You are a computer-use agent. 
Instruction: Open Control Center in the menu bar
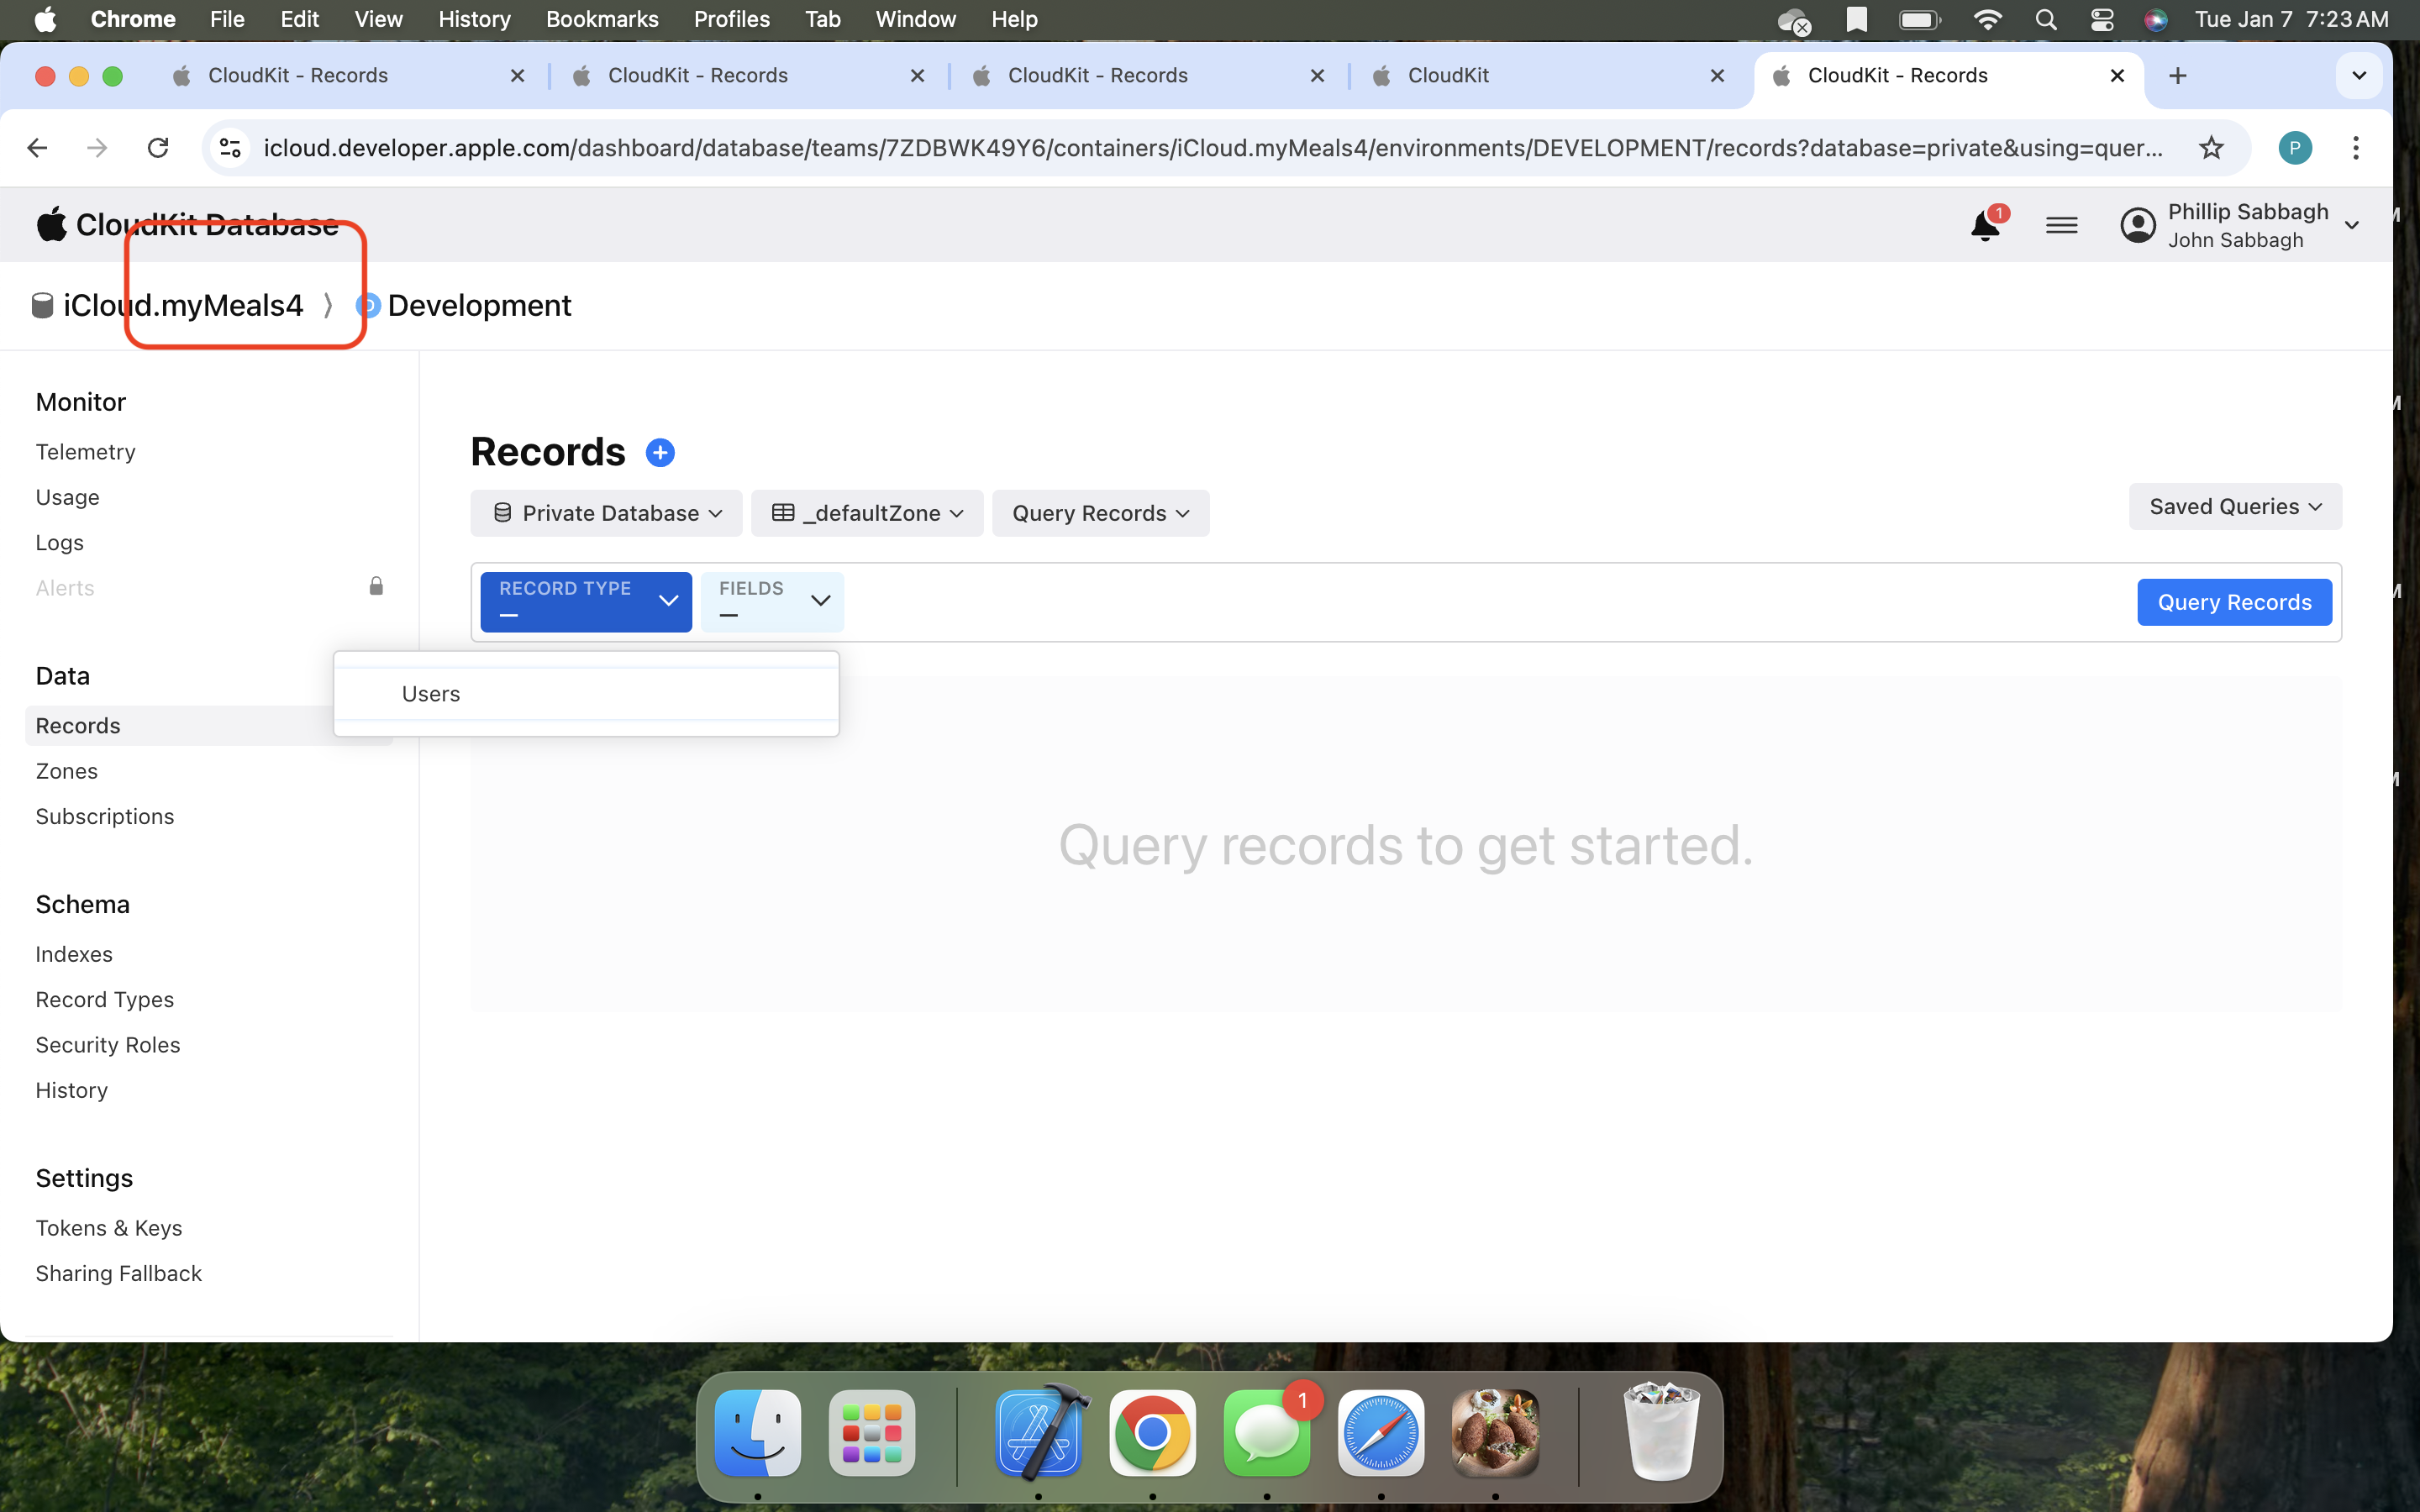2101,20
